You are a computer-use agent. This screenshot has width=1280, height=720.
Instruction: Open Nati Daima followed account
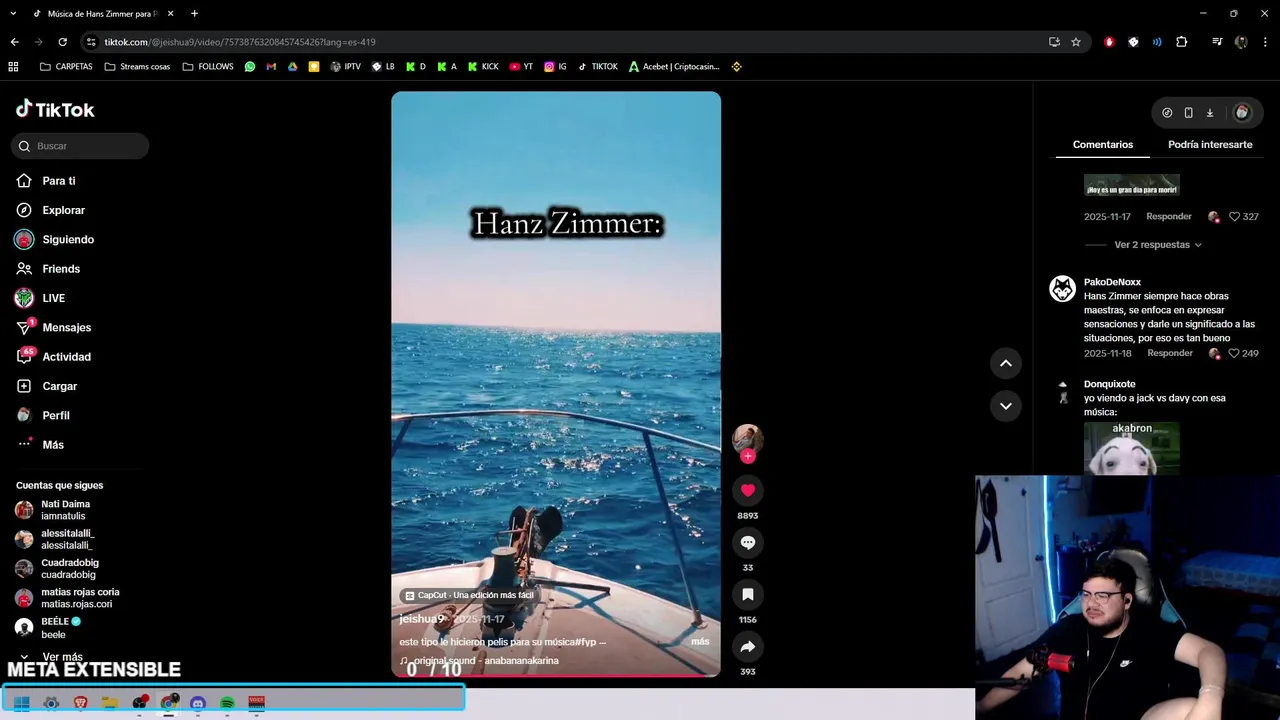tap(65, 510)
